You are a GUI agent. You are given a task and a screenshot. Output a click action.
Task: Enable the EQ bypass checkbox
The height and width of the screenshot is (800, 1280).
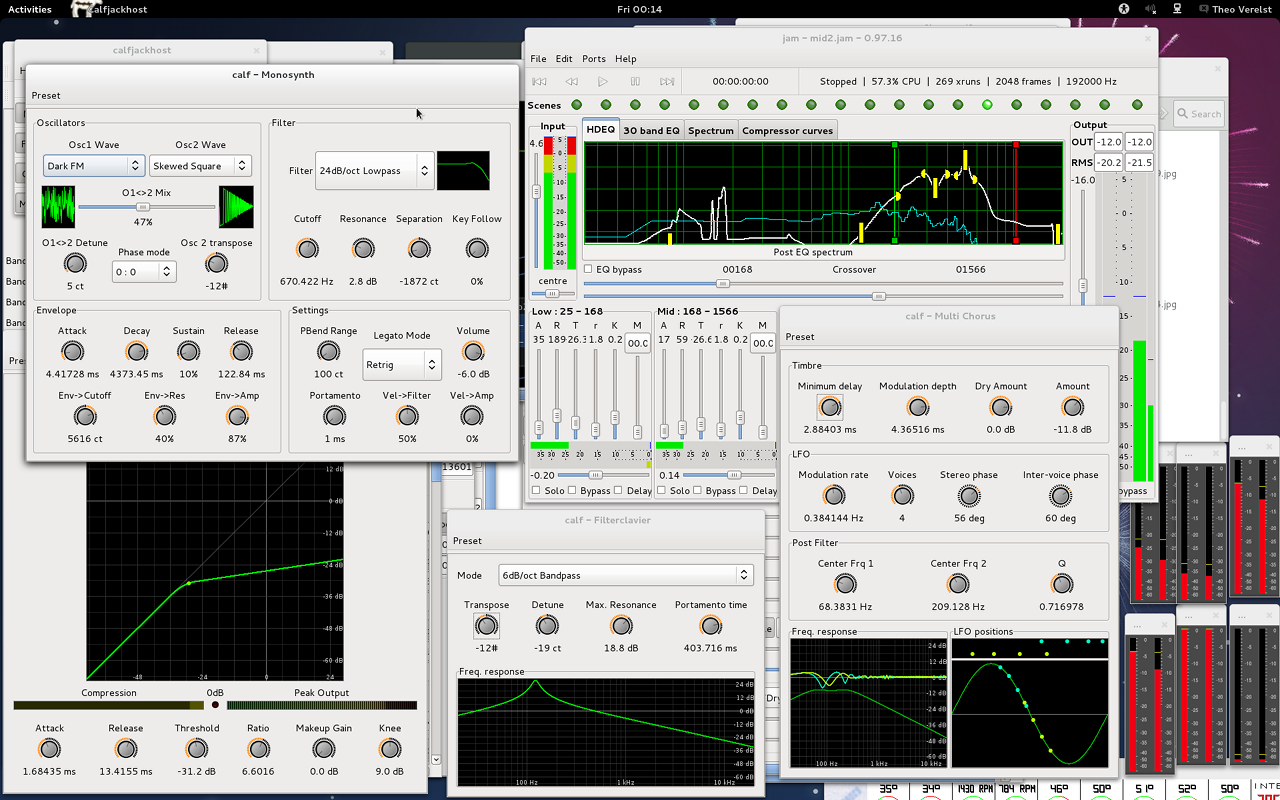click(588, 269)
